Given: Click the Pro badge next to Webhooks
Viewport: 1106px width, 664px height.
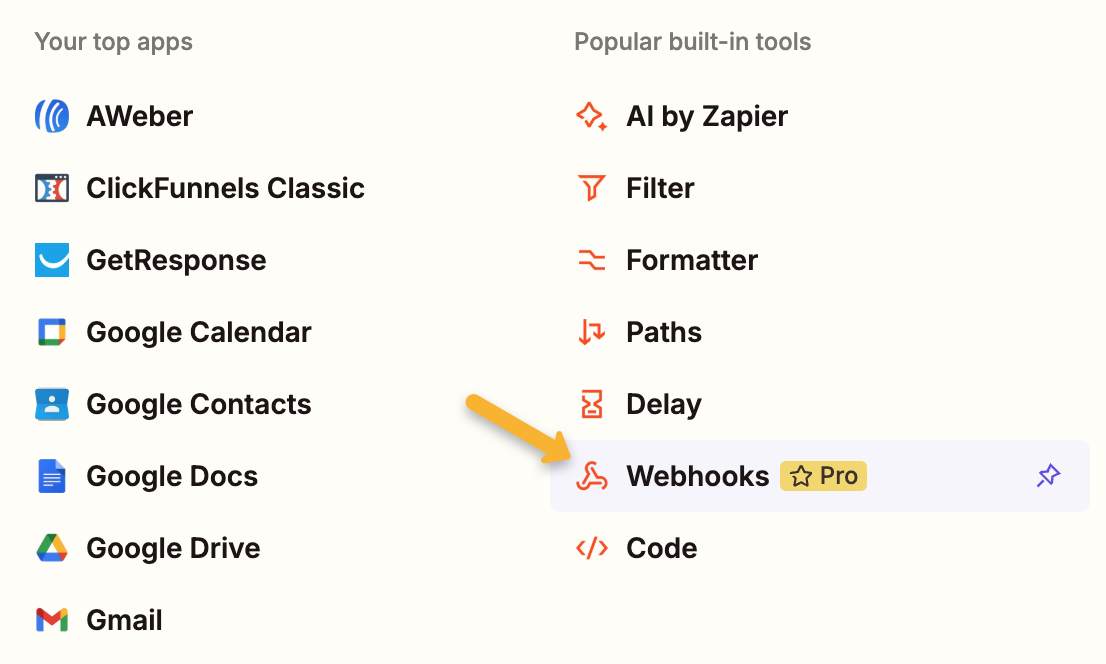Looking at the screenshot, I should click(x=823, y=476).
